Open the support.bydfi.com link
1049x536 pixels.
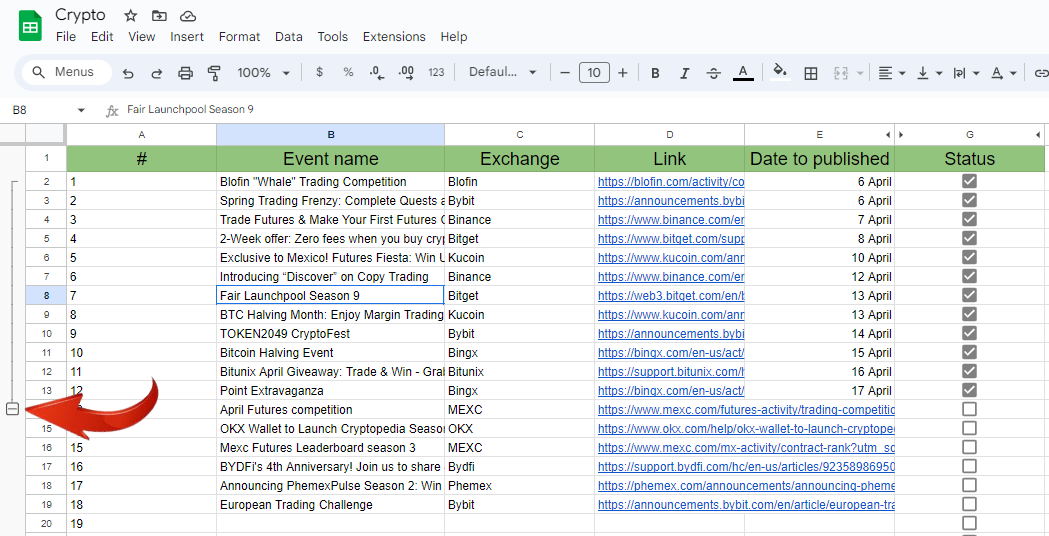pos(746,466)
